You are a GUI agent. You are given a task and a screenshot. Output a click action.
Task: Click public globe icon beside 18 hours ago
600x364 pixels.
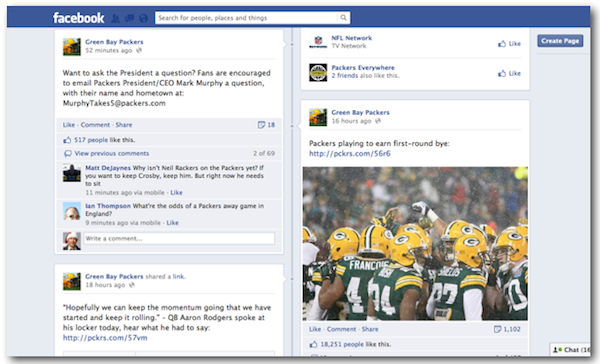pyautogui.click(x=132, y=285)
